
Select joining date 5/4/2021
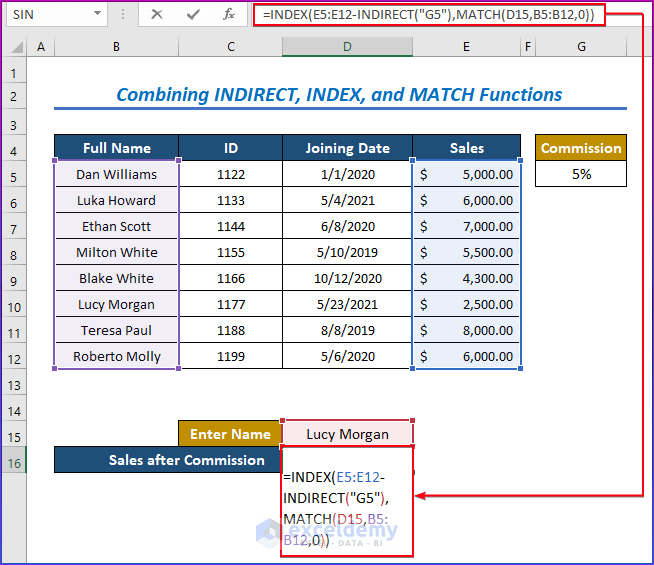coord(347,200)
